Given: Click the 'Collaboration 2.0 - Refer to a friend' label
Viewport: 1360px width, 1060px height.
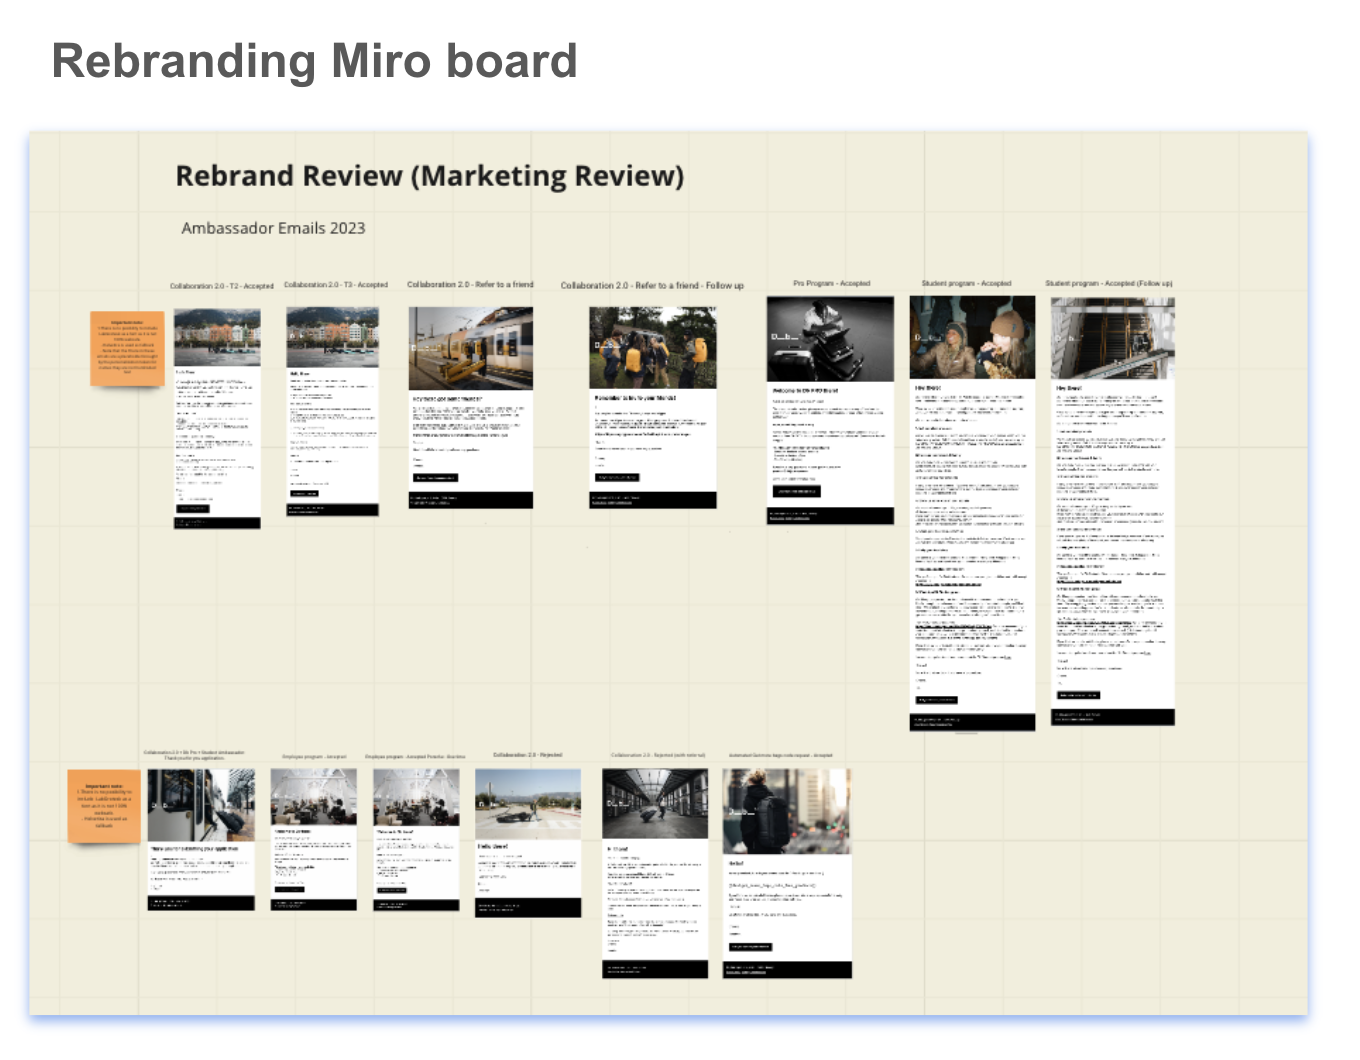Looking at the screenshot, I should click(470, 285).
